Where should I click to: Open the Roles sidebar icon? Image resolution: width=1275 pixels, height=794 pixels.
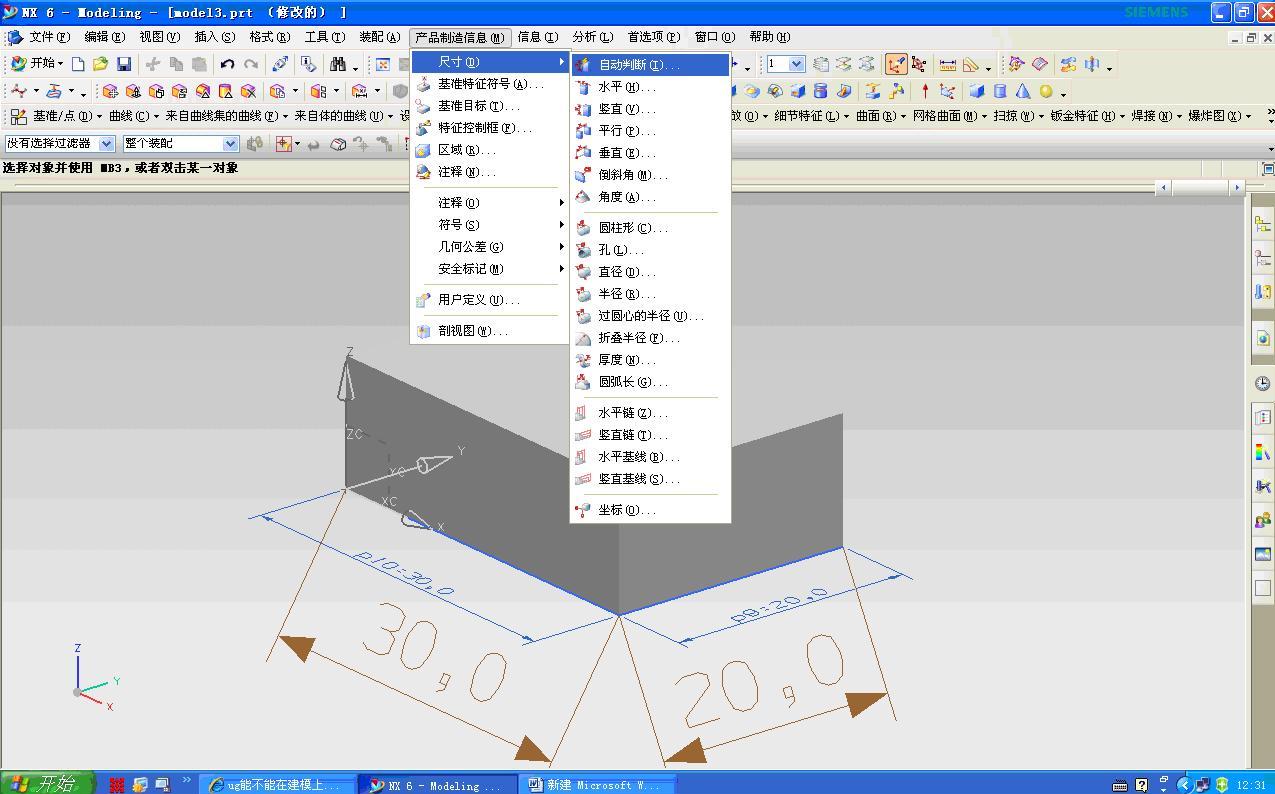click(x=1263, y=520)
